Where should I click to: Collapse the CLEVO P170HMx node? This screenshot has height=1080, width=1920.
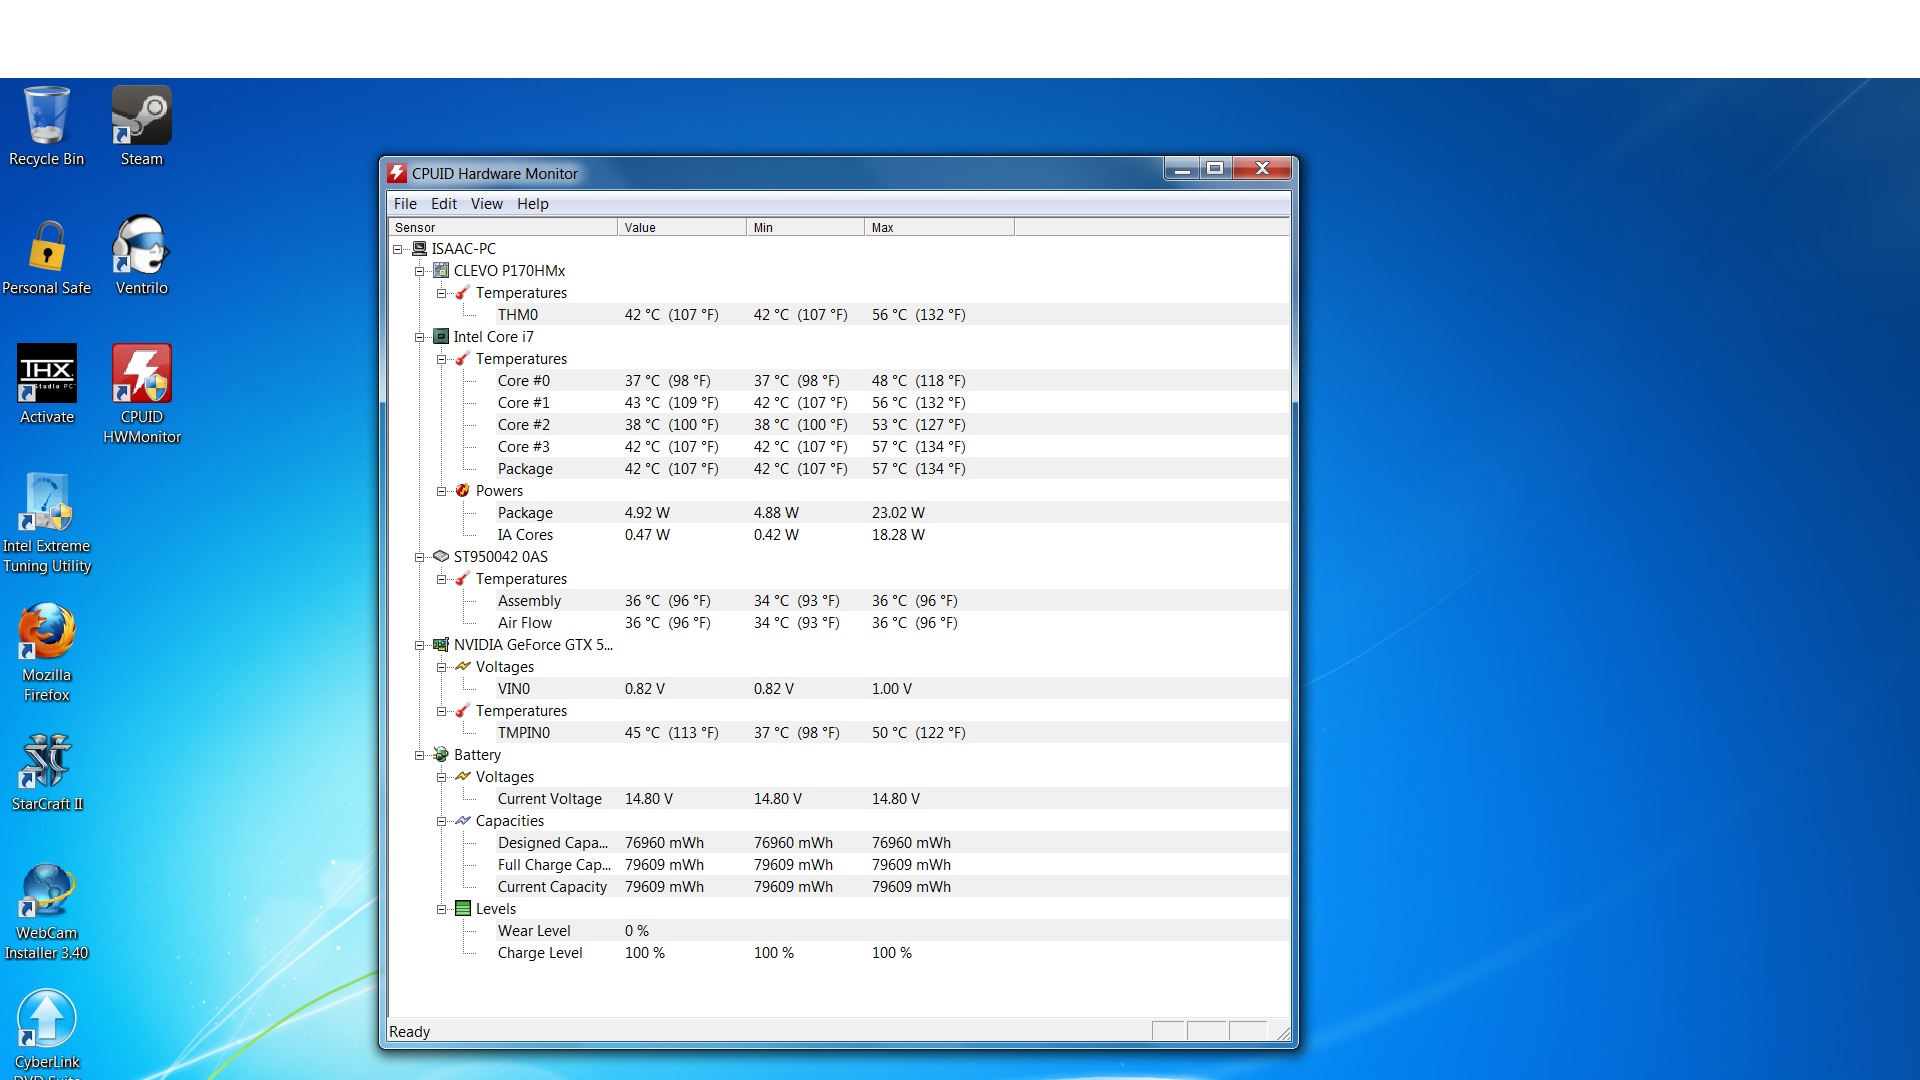pyautogui.click(x=420, y=271)
